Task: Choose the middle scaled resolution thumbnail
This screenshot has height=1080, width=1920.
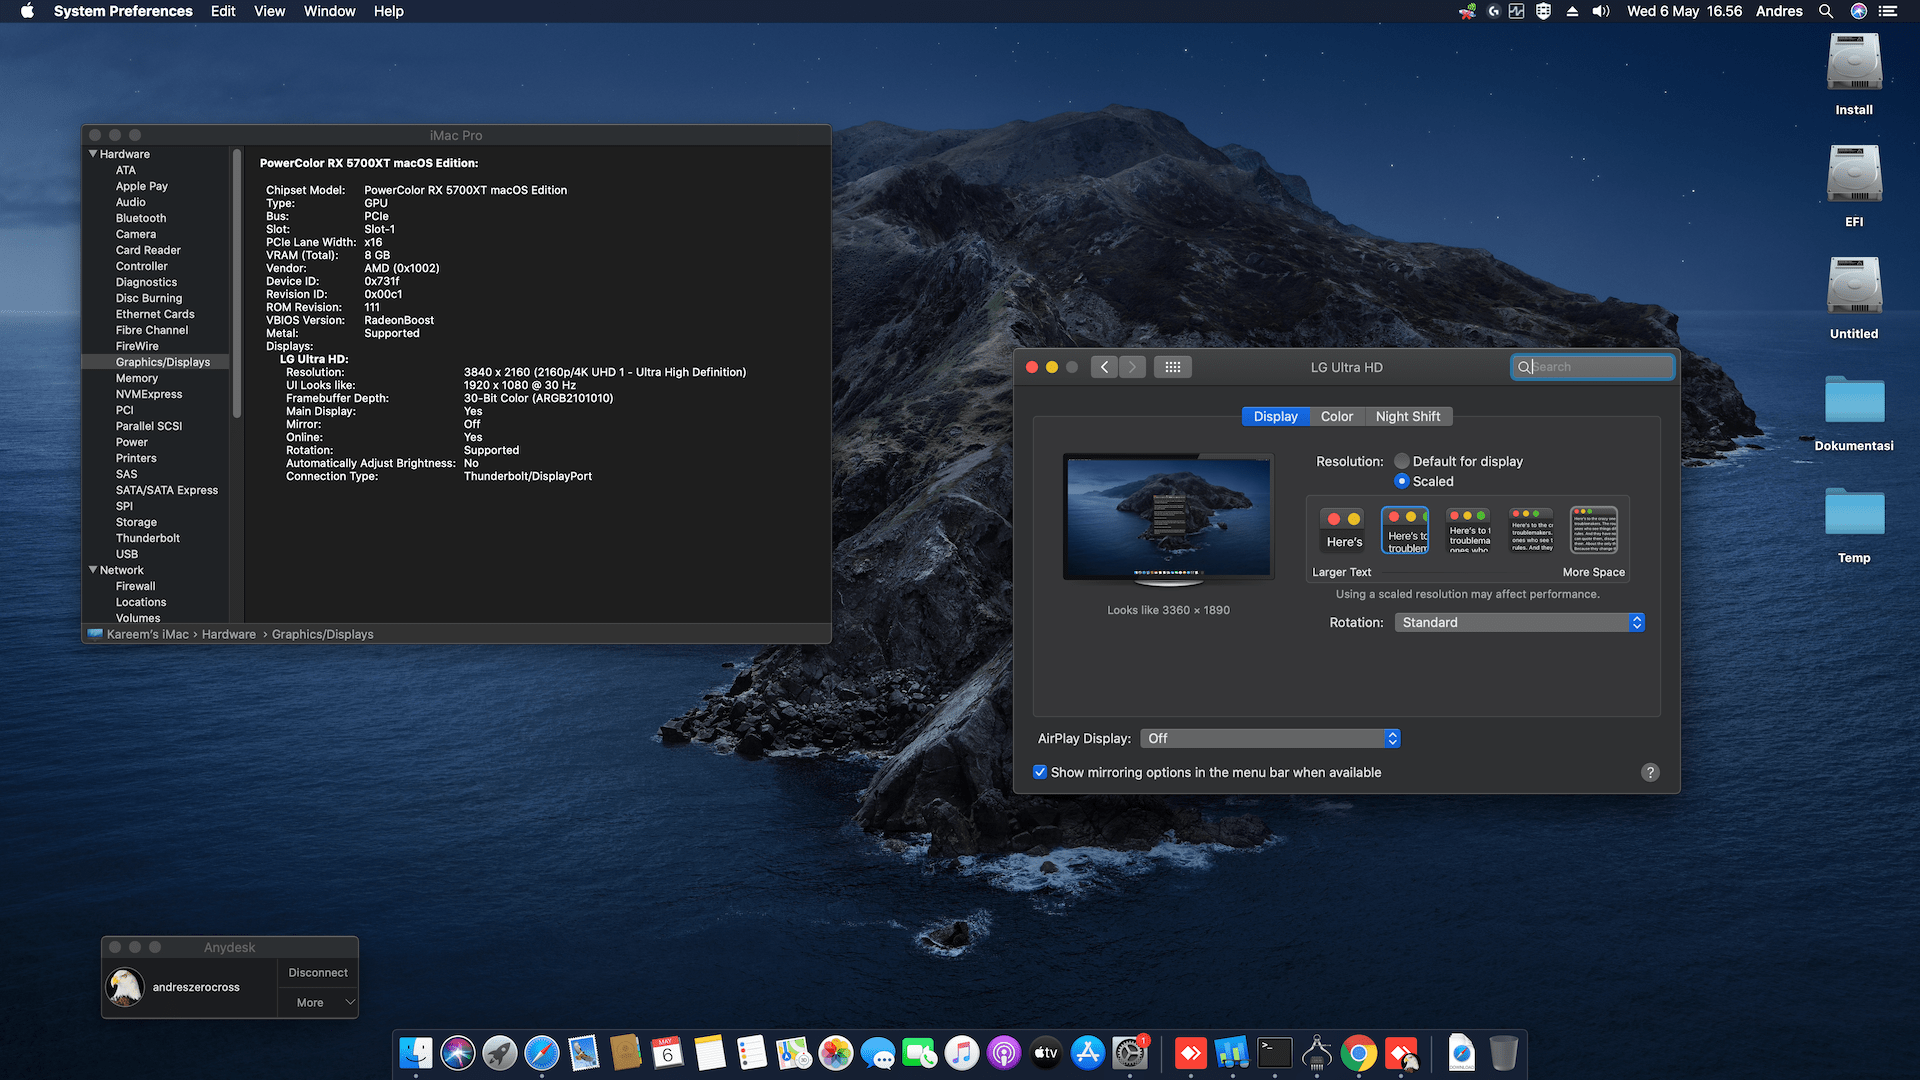Action: coord(1468,530)
